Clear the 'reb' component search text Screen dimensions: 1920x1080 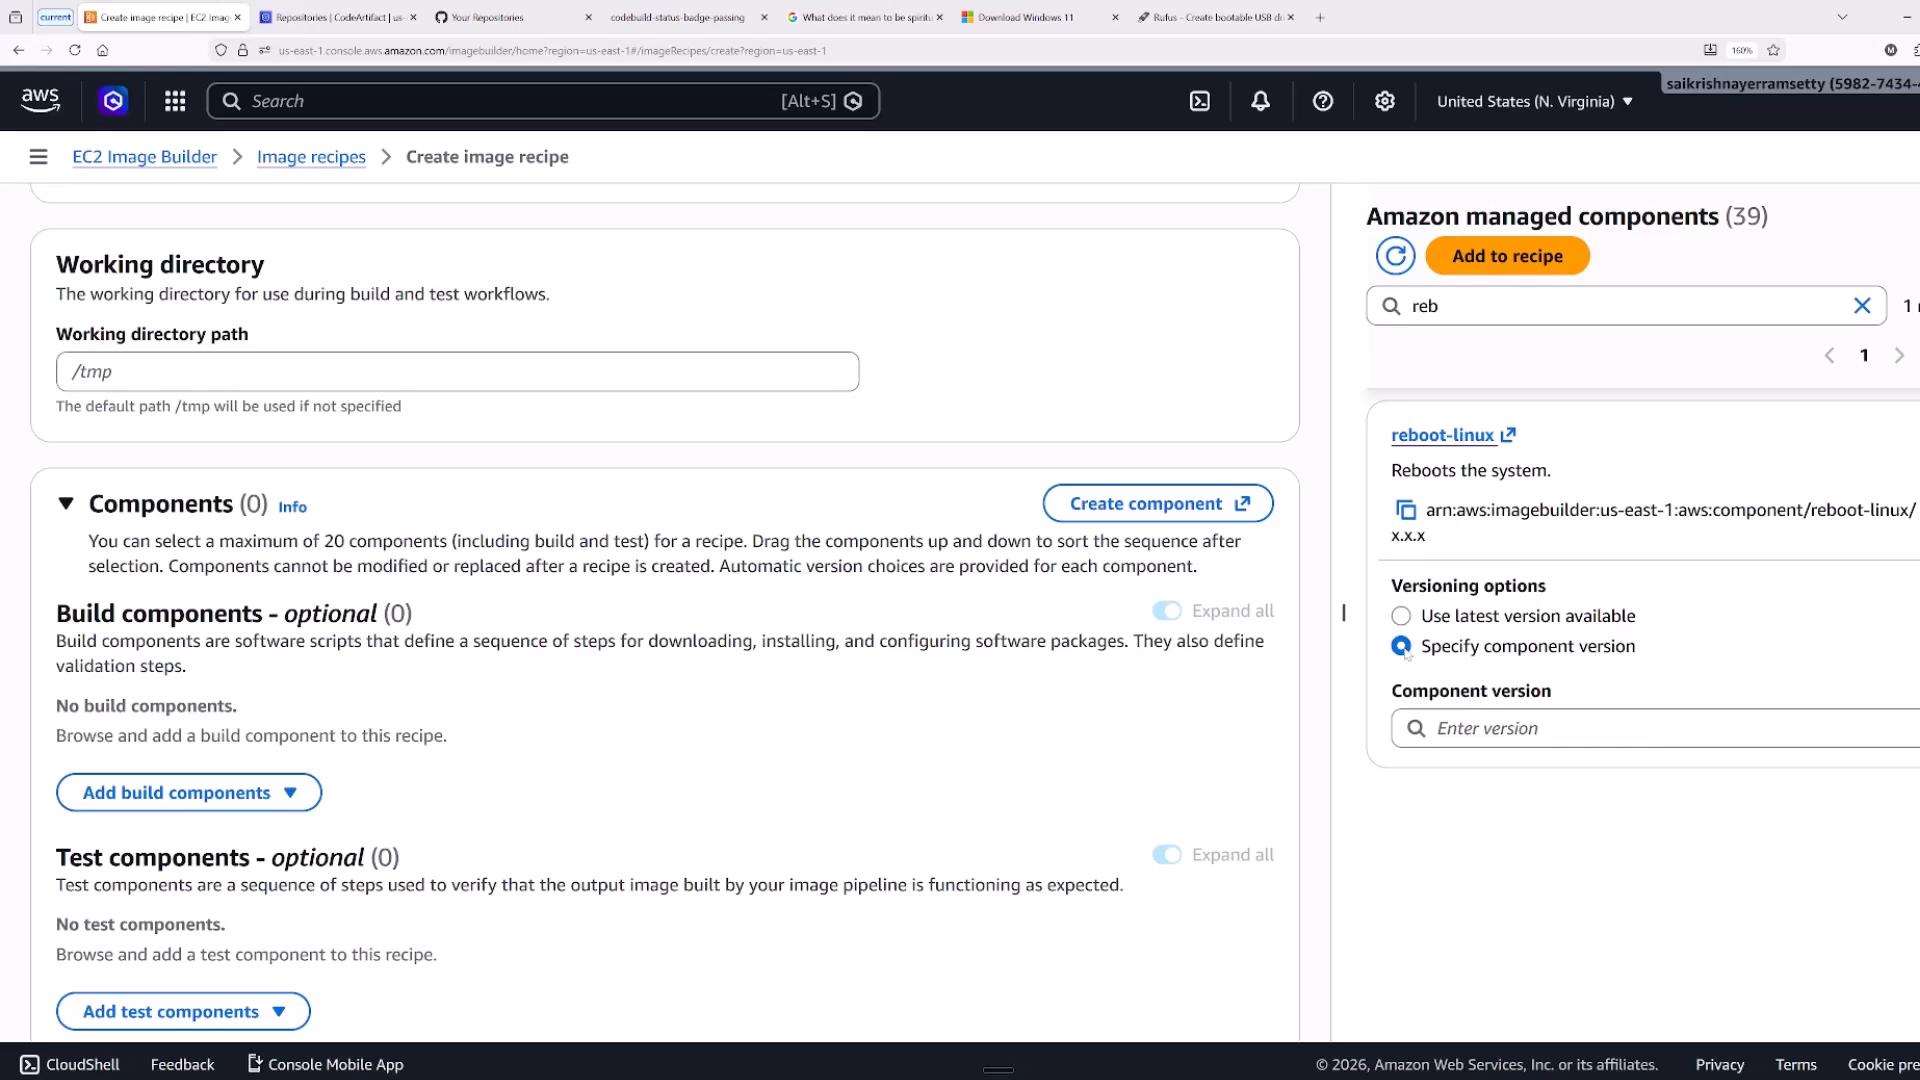click(1861, 306)
